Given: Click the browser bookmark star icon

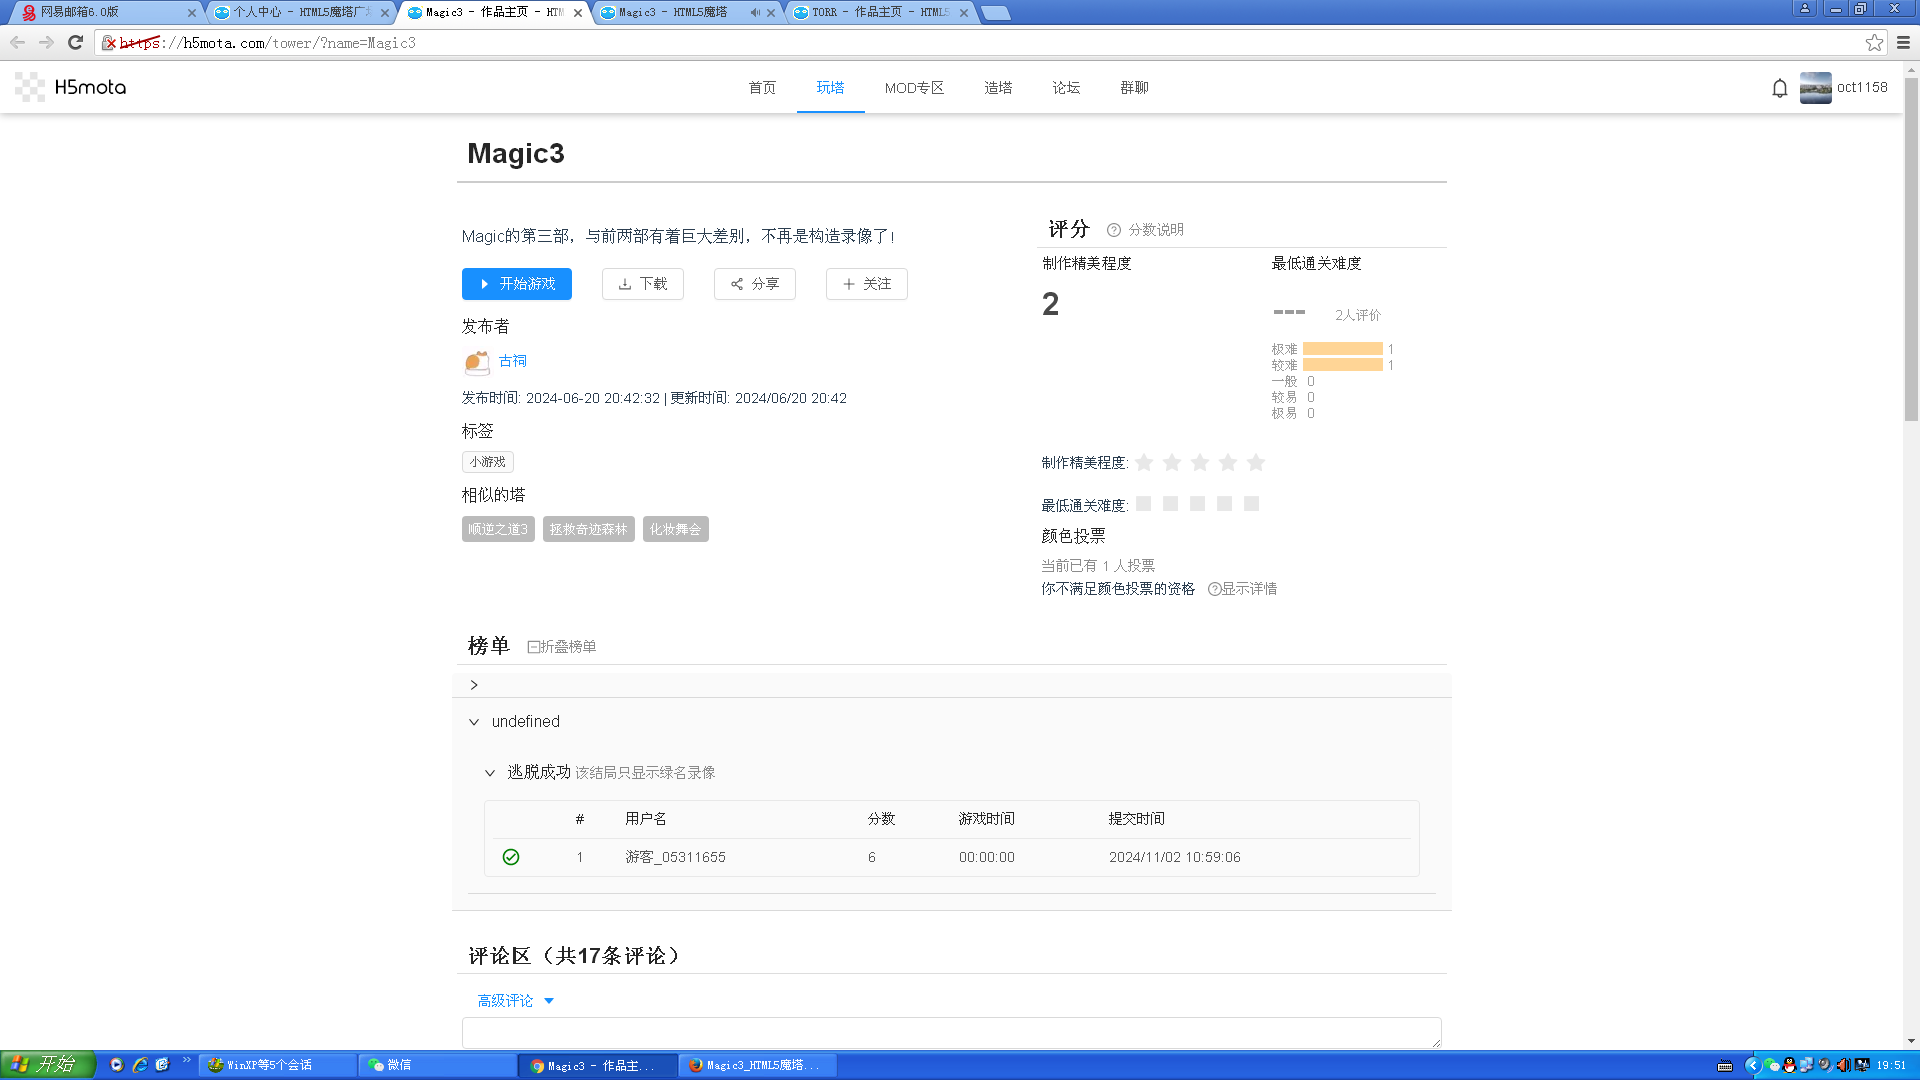Looking at the screenshot, I should pyautogui.click(x=1874, y=43).
